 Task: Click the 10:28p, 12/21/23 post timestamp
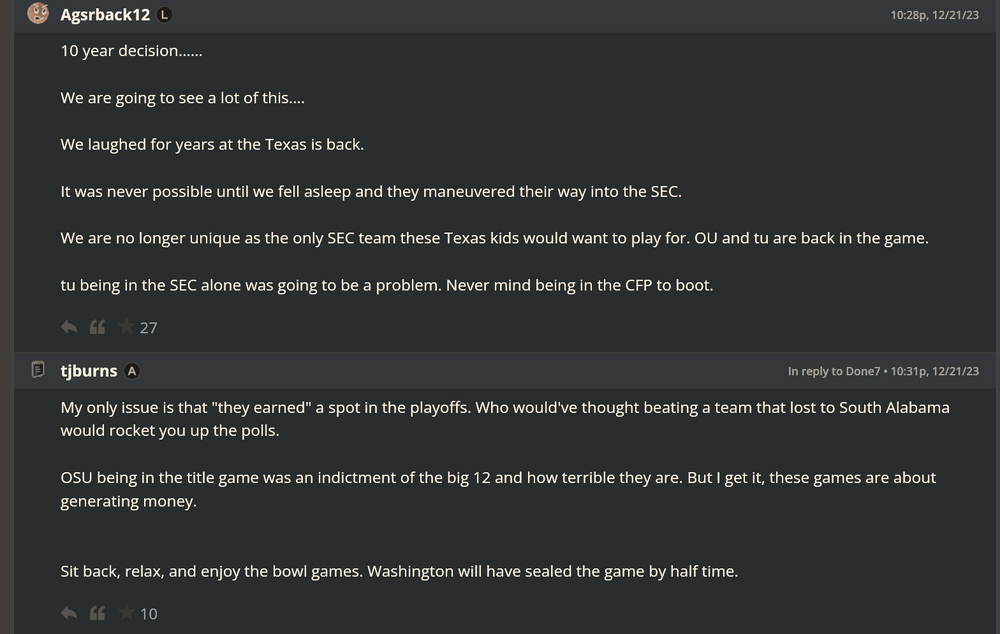[934, 15]
